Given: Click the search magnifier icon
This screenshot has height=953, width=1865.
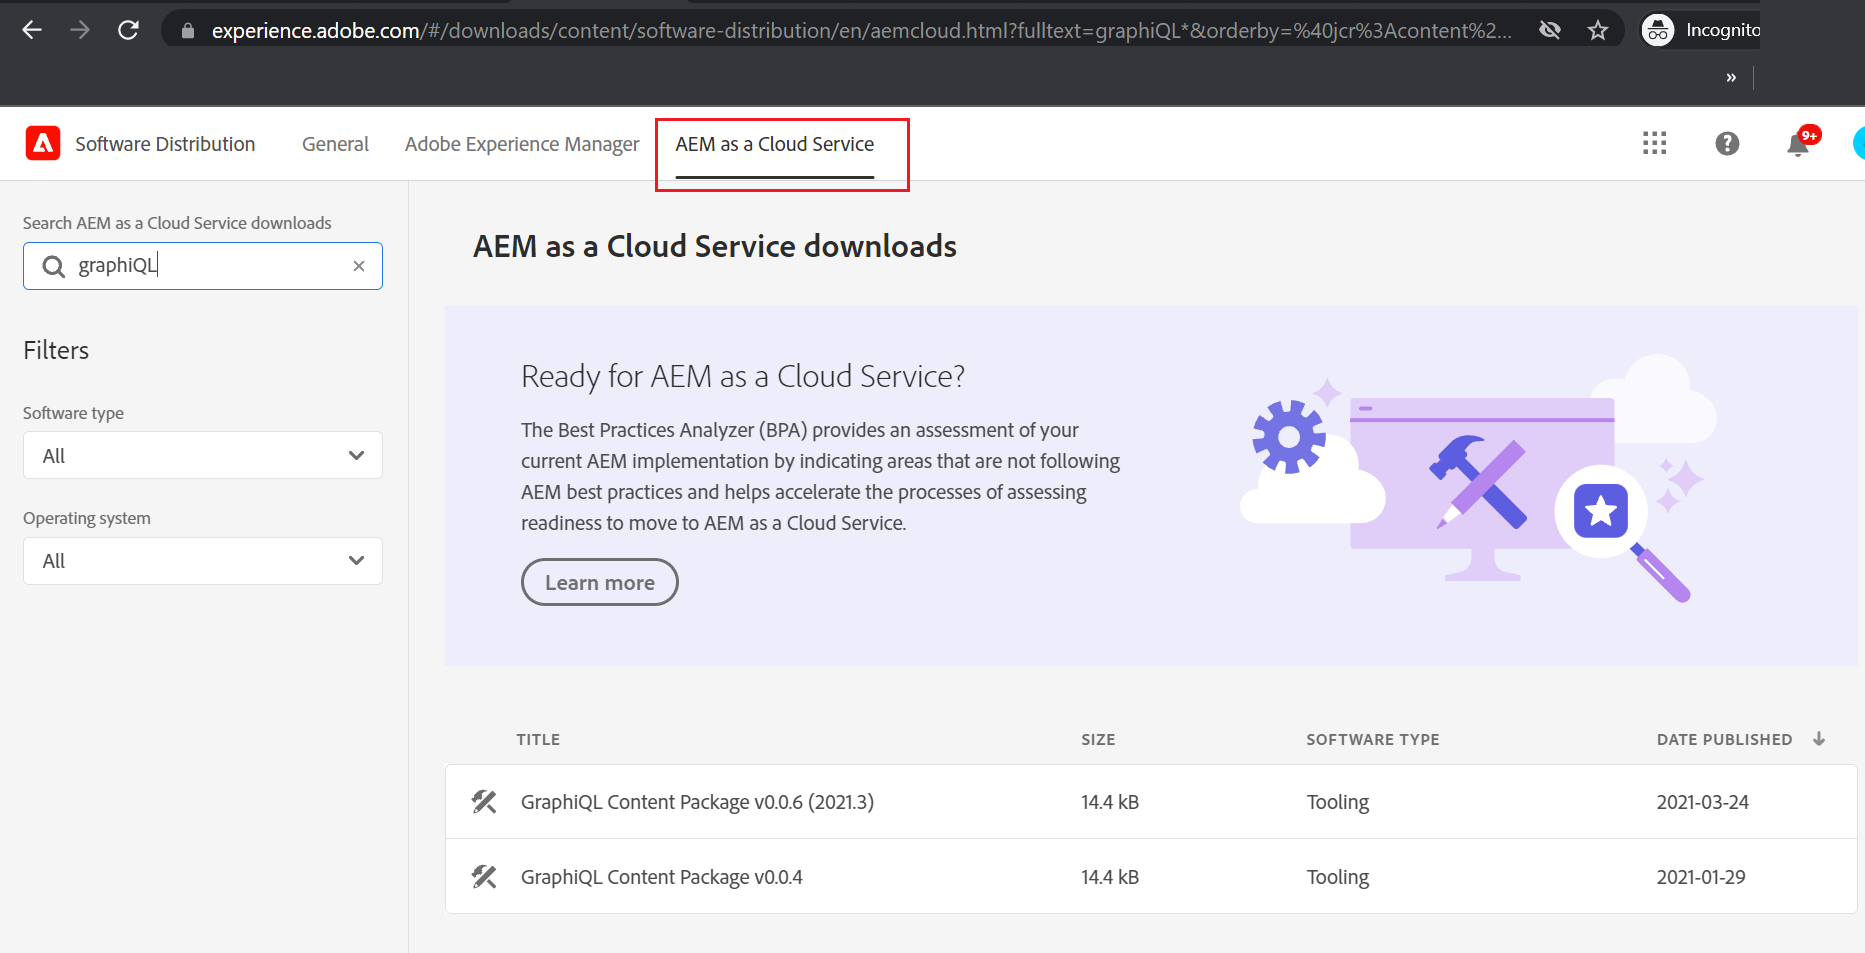Looking at the screenshot, I should [53, 266].
